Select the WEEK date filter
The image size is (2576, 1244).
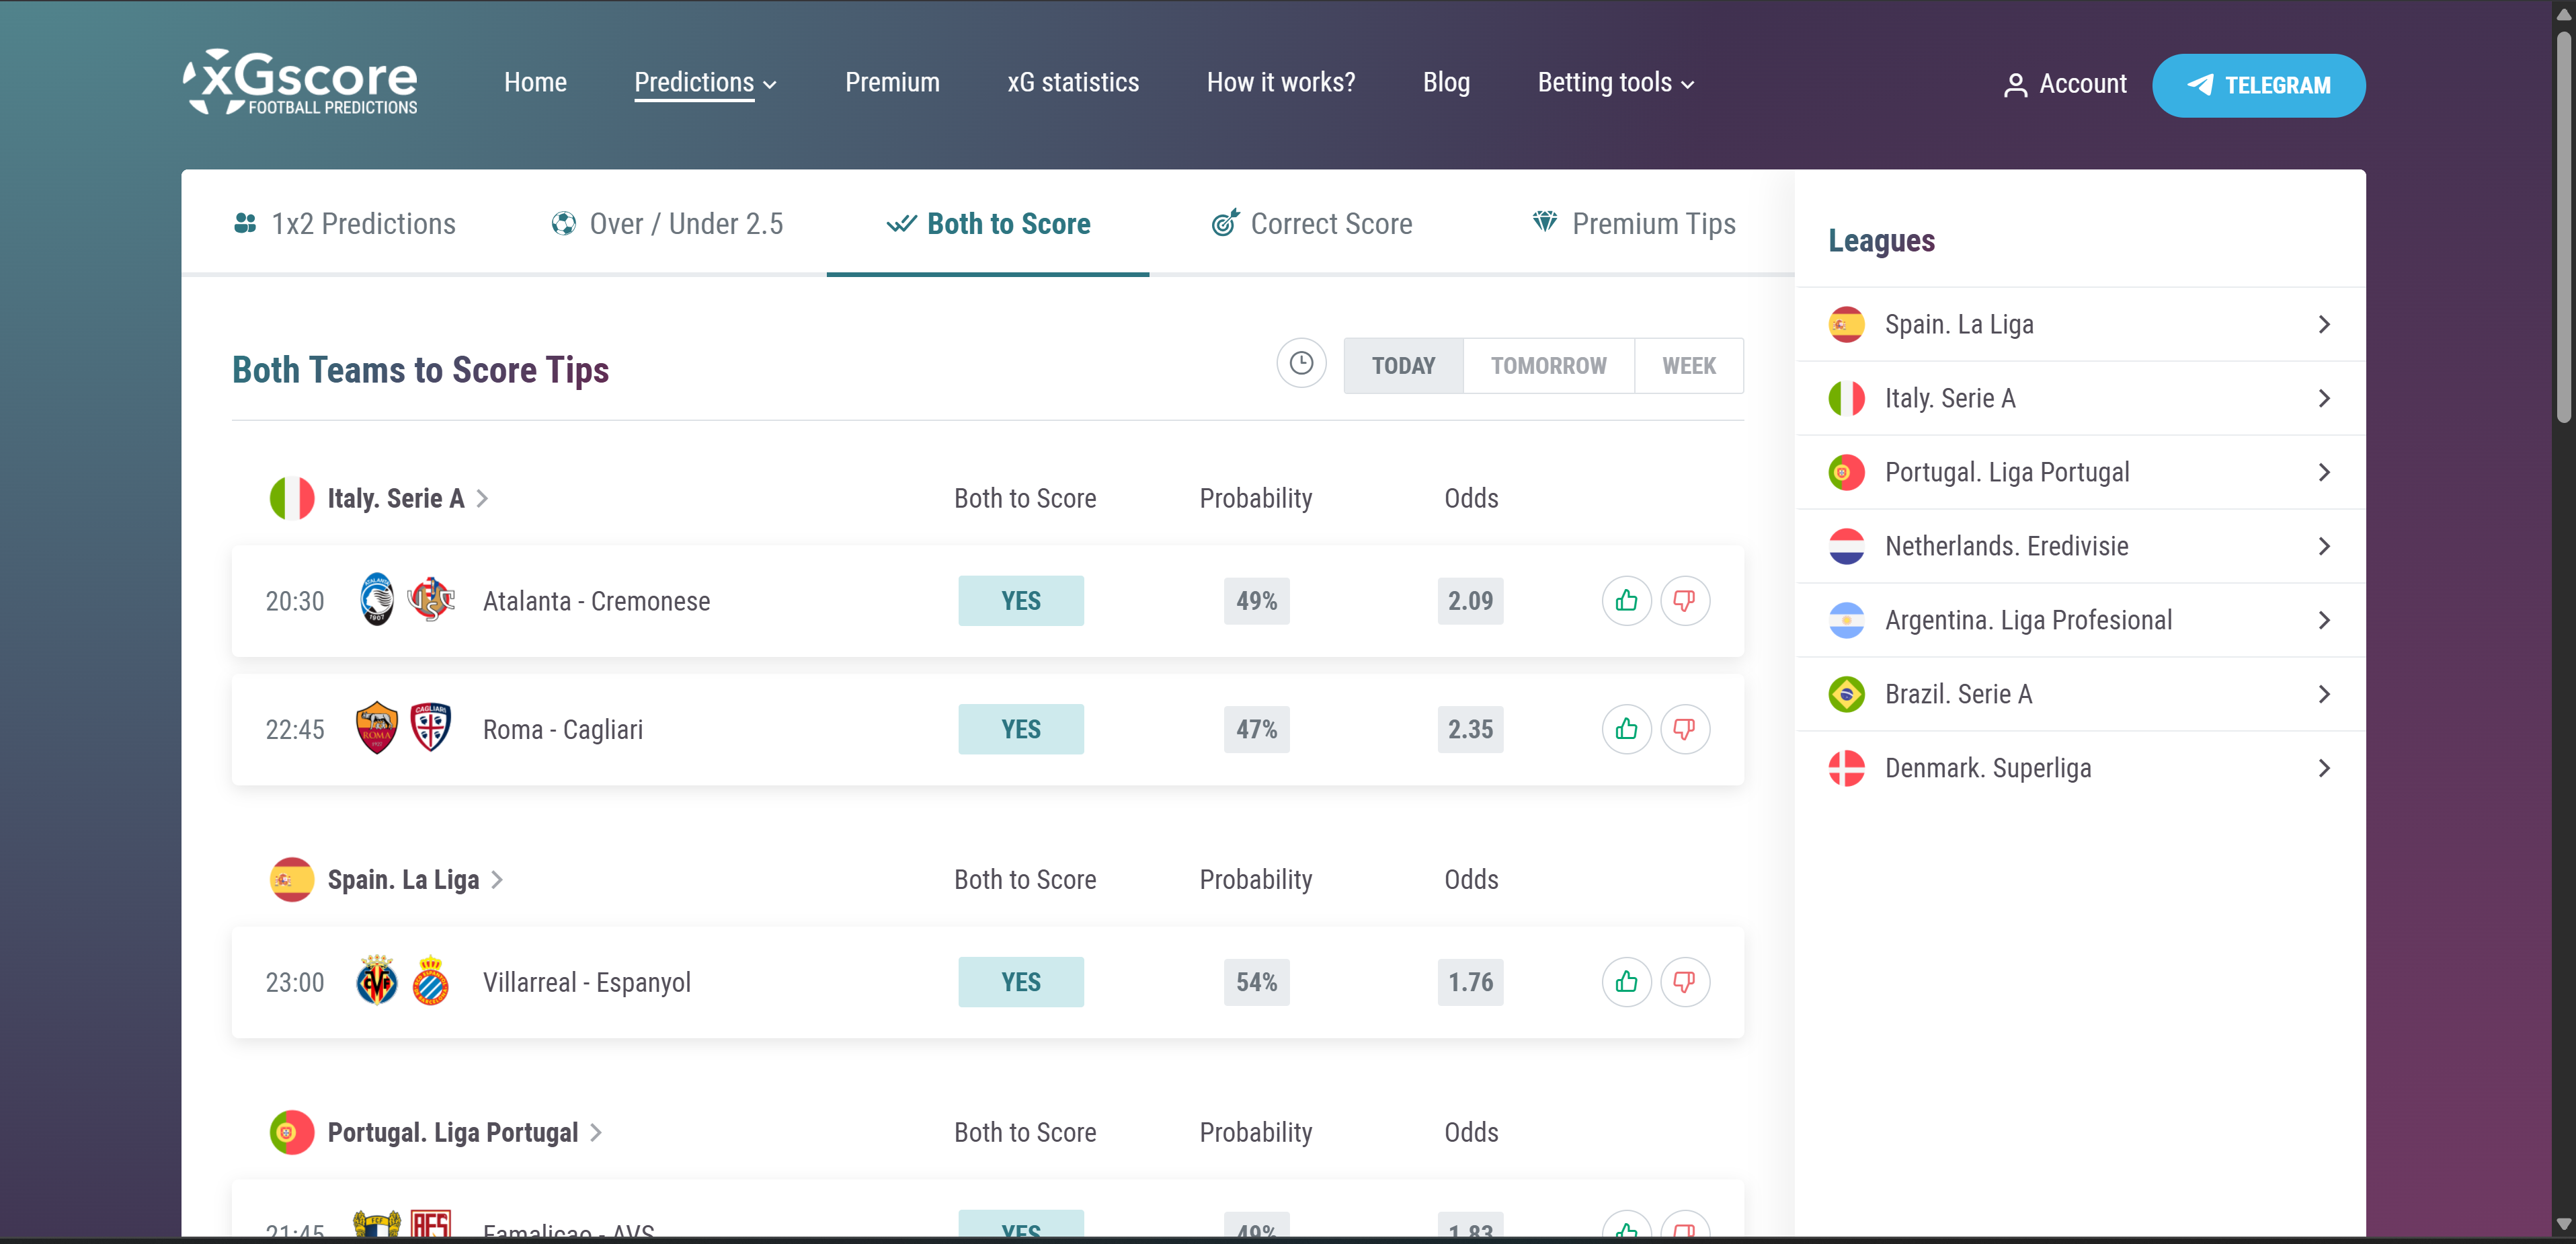[x=1688, y=365]
